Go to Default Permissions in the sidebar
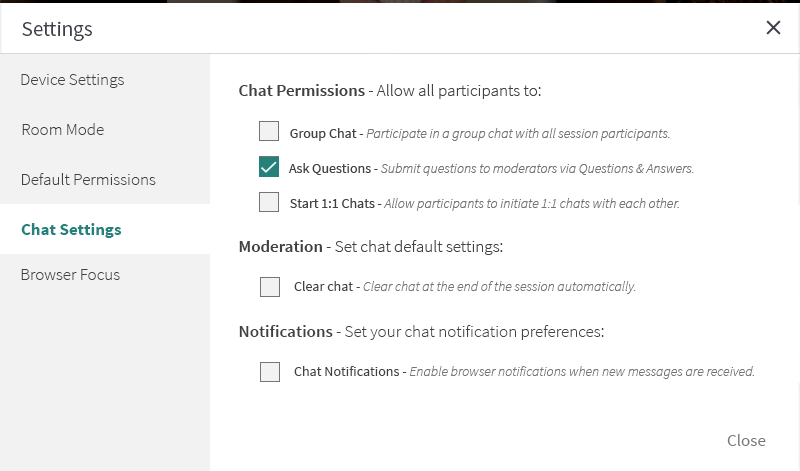 pyautogui.click(x=88, y=180)
